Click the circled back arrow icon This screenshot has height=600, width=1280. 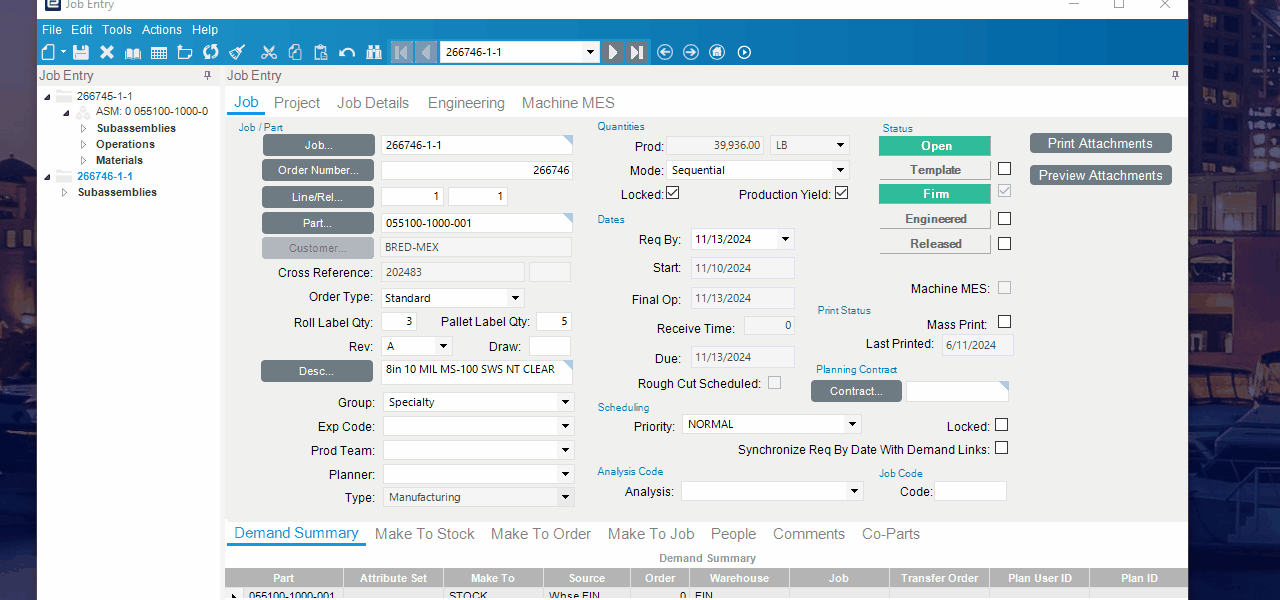(665, 52)
